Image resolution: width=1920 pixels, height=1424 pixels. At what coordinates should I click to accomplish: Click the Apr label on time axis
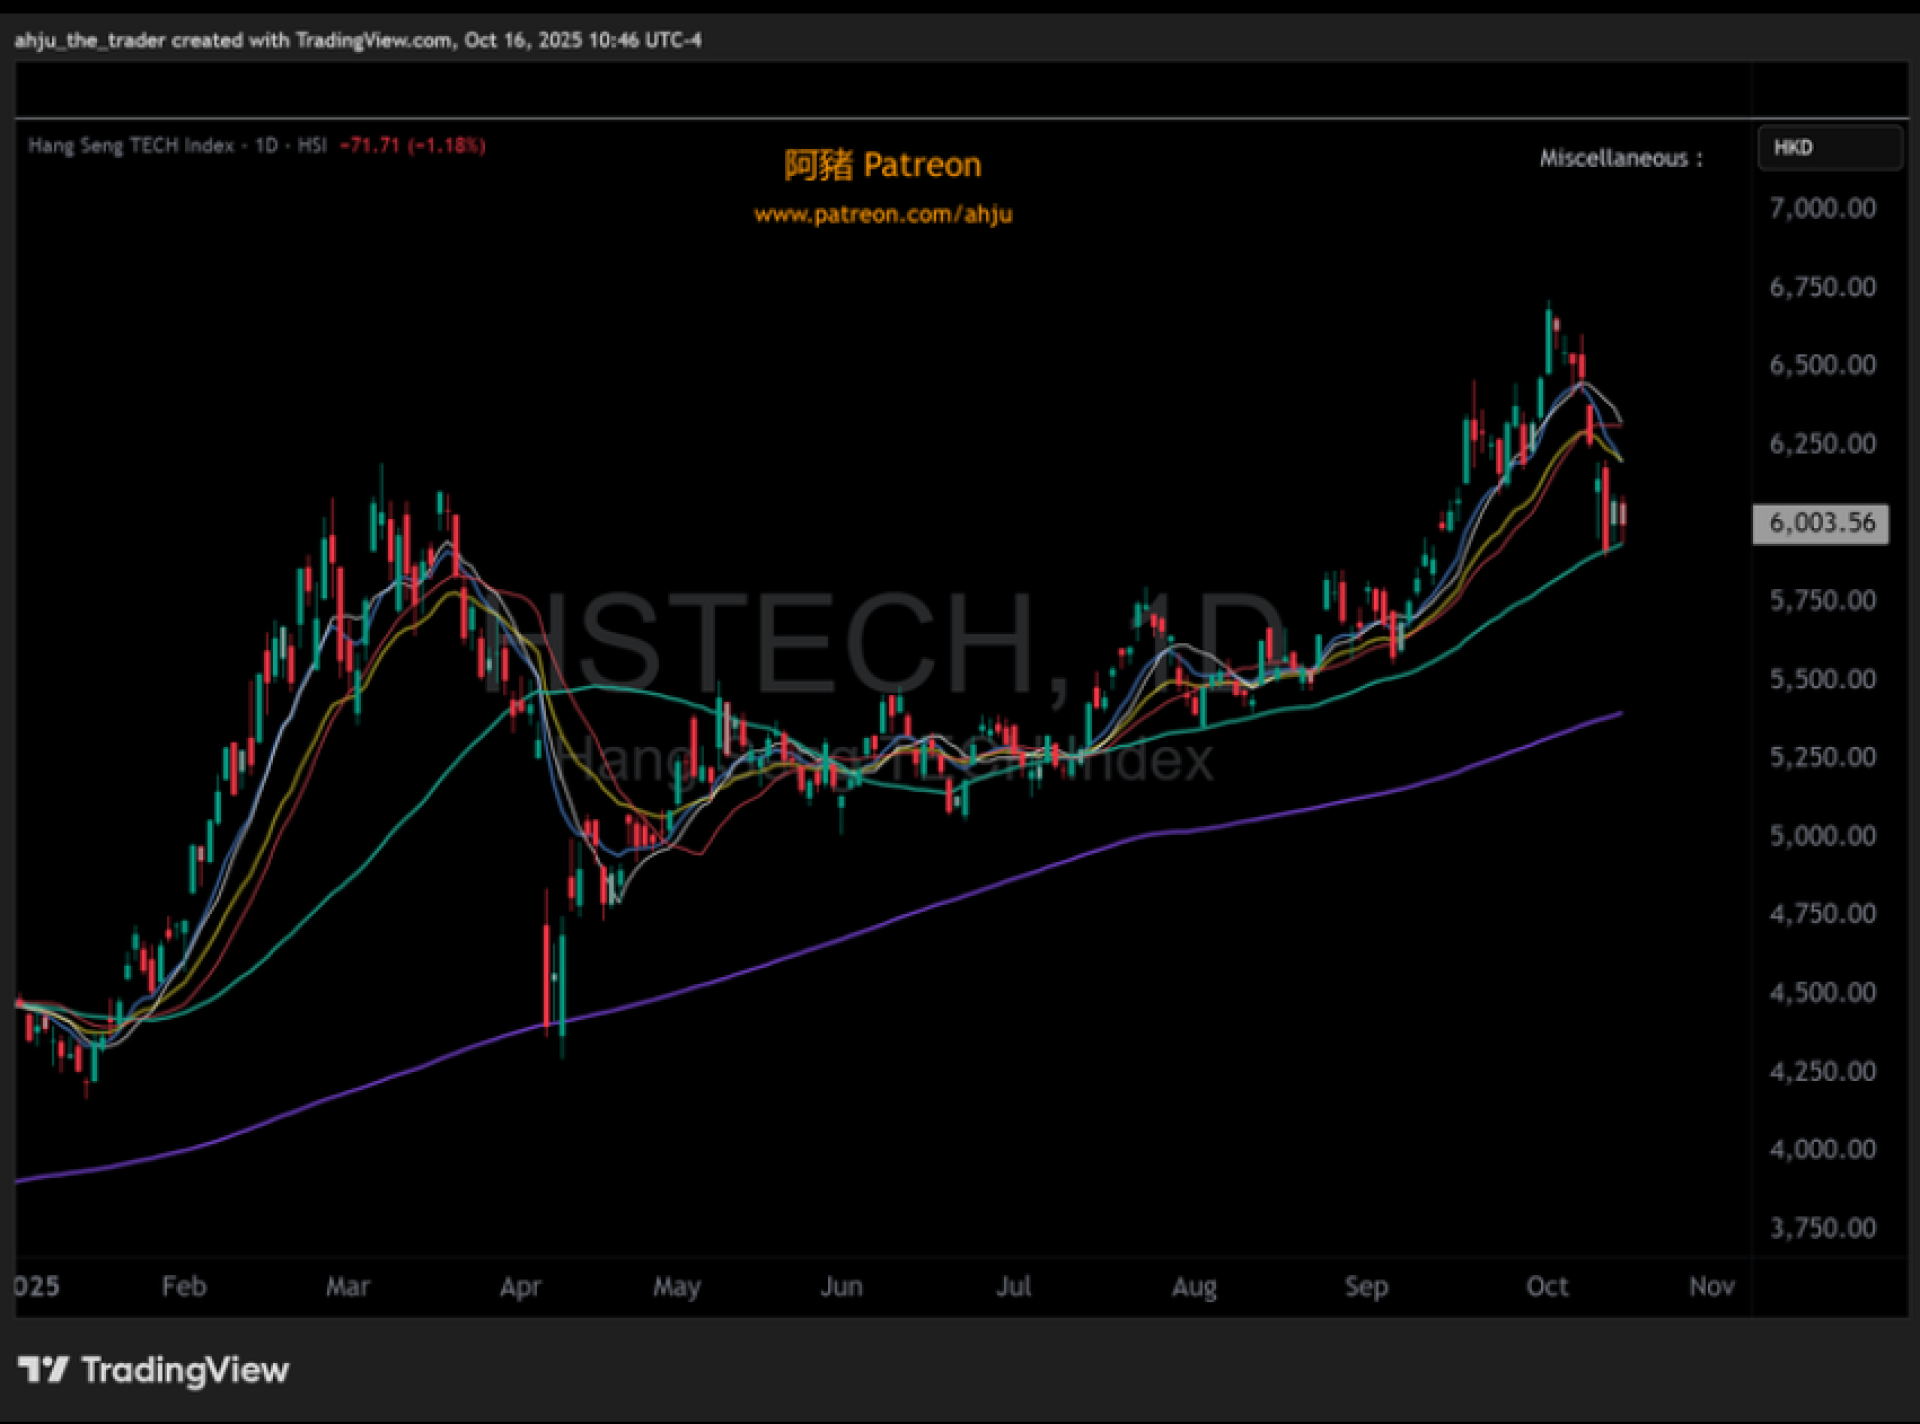point(520,1286)
